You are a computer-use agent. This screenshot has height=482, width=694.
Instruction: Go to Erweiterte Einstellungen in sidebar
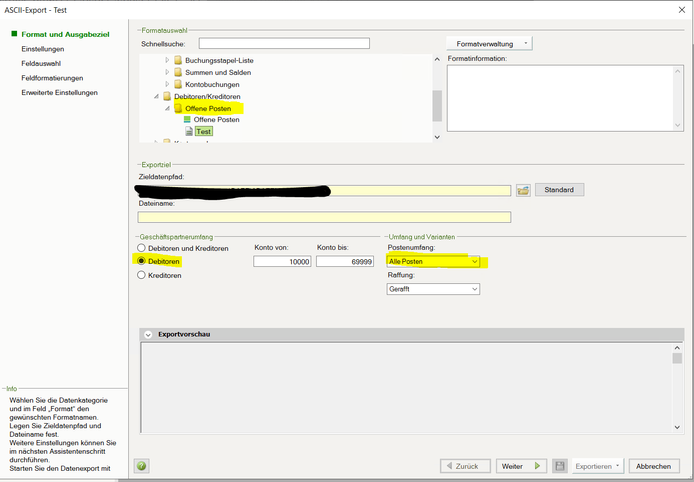[59, 92]
